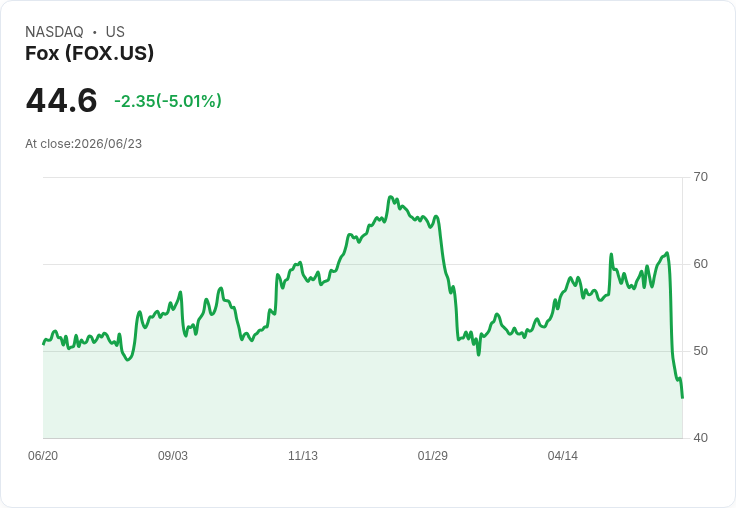Viewport: 736px width, 508px height.
Task: Click the 06/20 x-axis date label
Action: tap(43, 456)
